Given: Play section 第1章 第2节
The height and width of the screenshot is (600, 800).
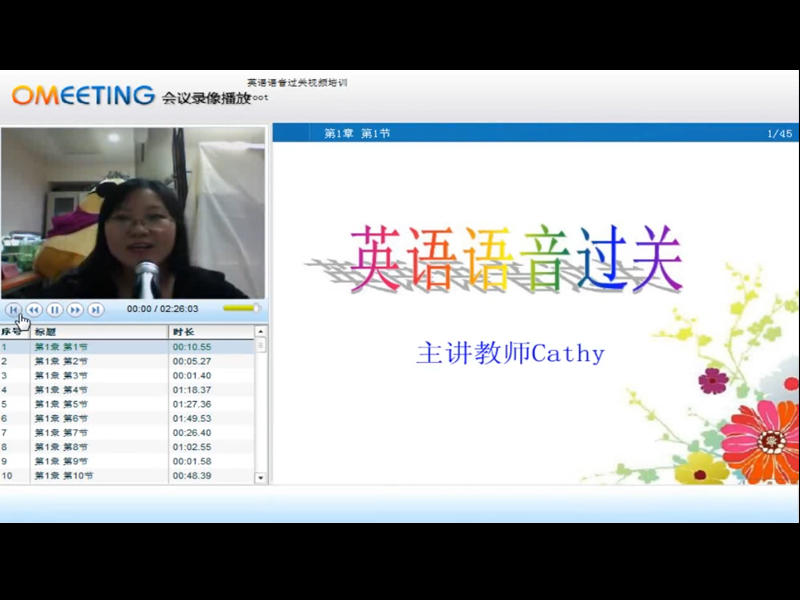Looking at the screenshot, I should tap(61, 361).
